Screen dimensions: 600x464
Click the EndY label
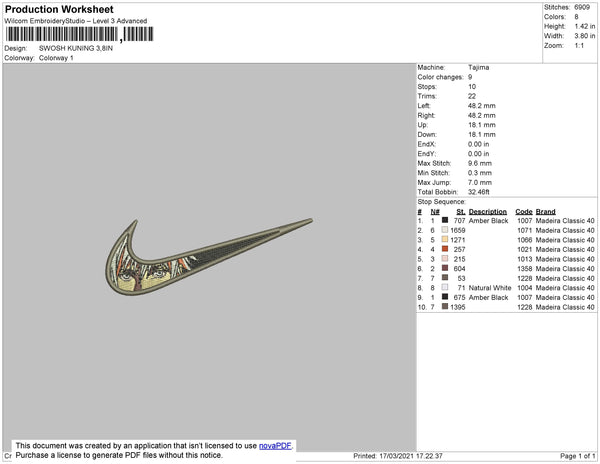[426, 154]
